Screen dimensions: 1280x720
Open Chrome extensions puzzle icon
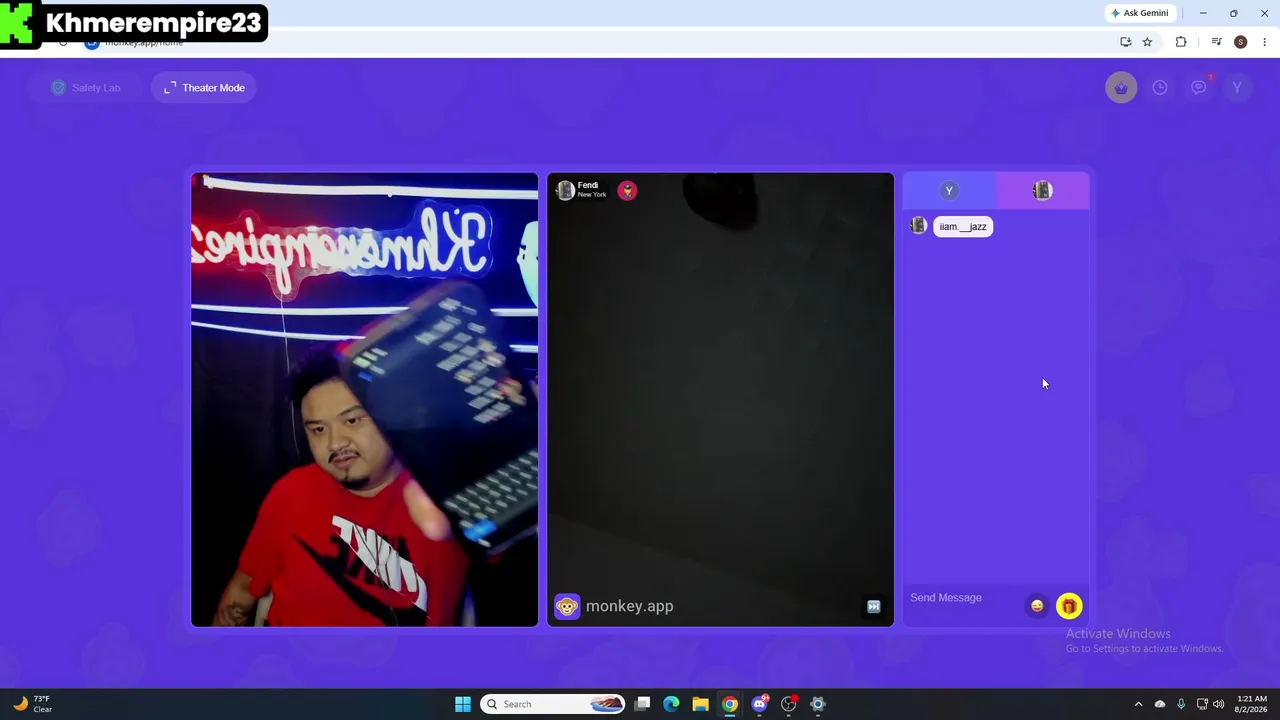(1181, 42)
